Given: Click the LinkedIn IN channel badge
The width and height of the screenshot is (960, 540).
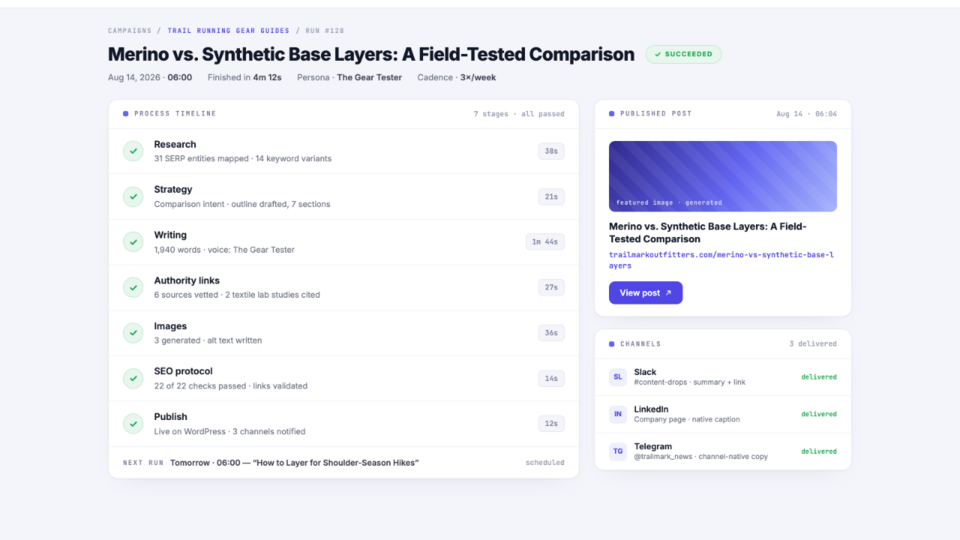Looking at the screenshot, I should click(618, 414).
